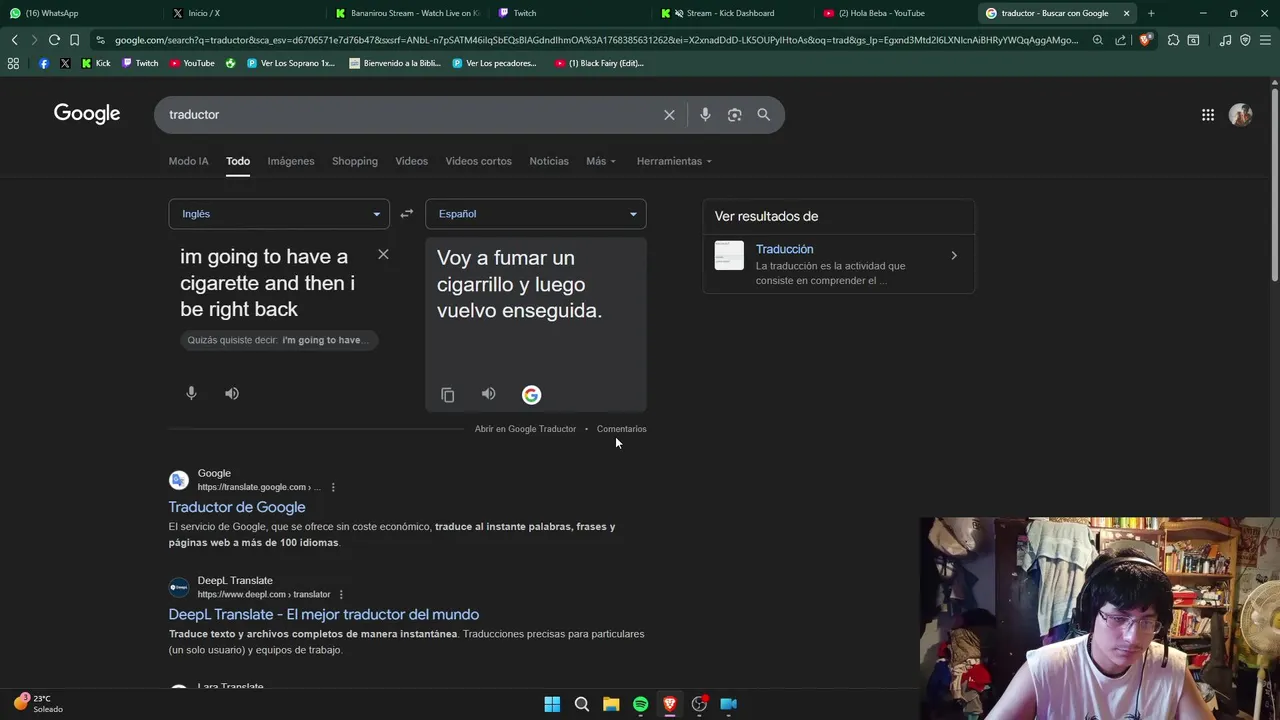Select the Todo results tab
Image resolution: width=1280 pixels, height=720 pixels.
pyautogui.click(x=238, y=161)
